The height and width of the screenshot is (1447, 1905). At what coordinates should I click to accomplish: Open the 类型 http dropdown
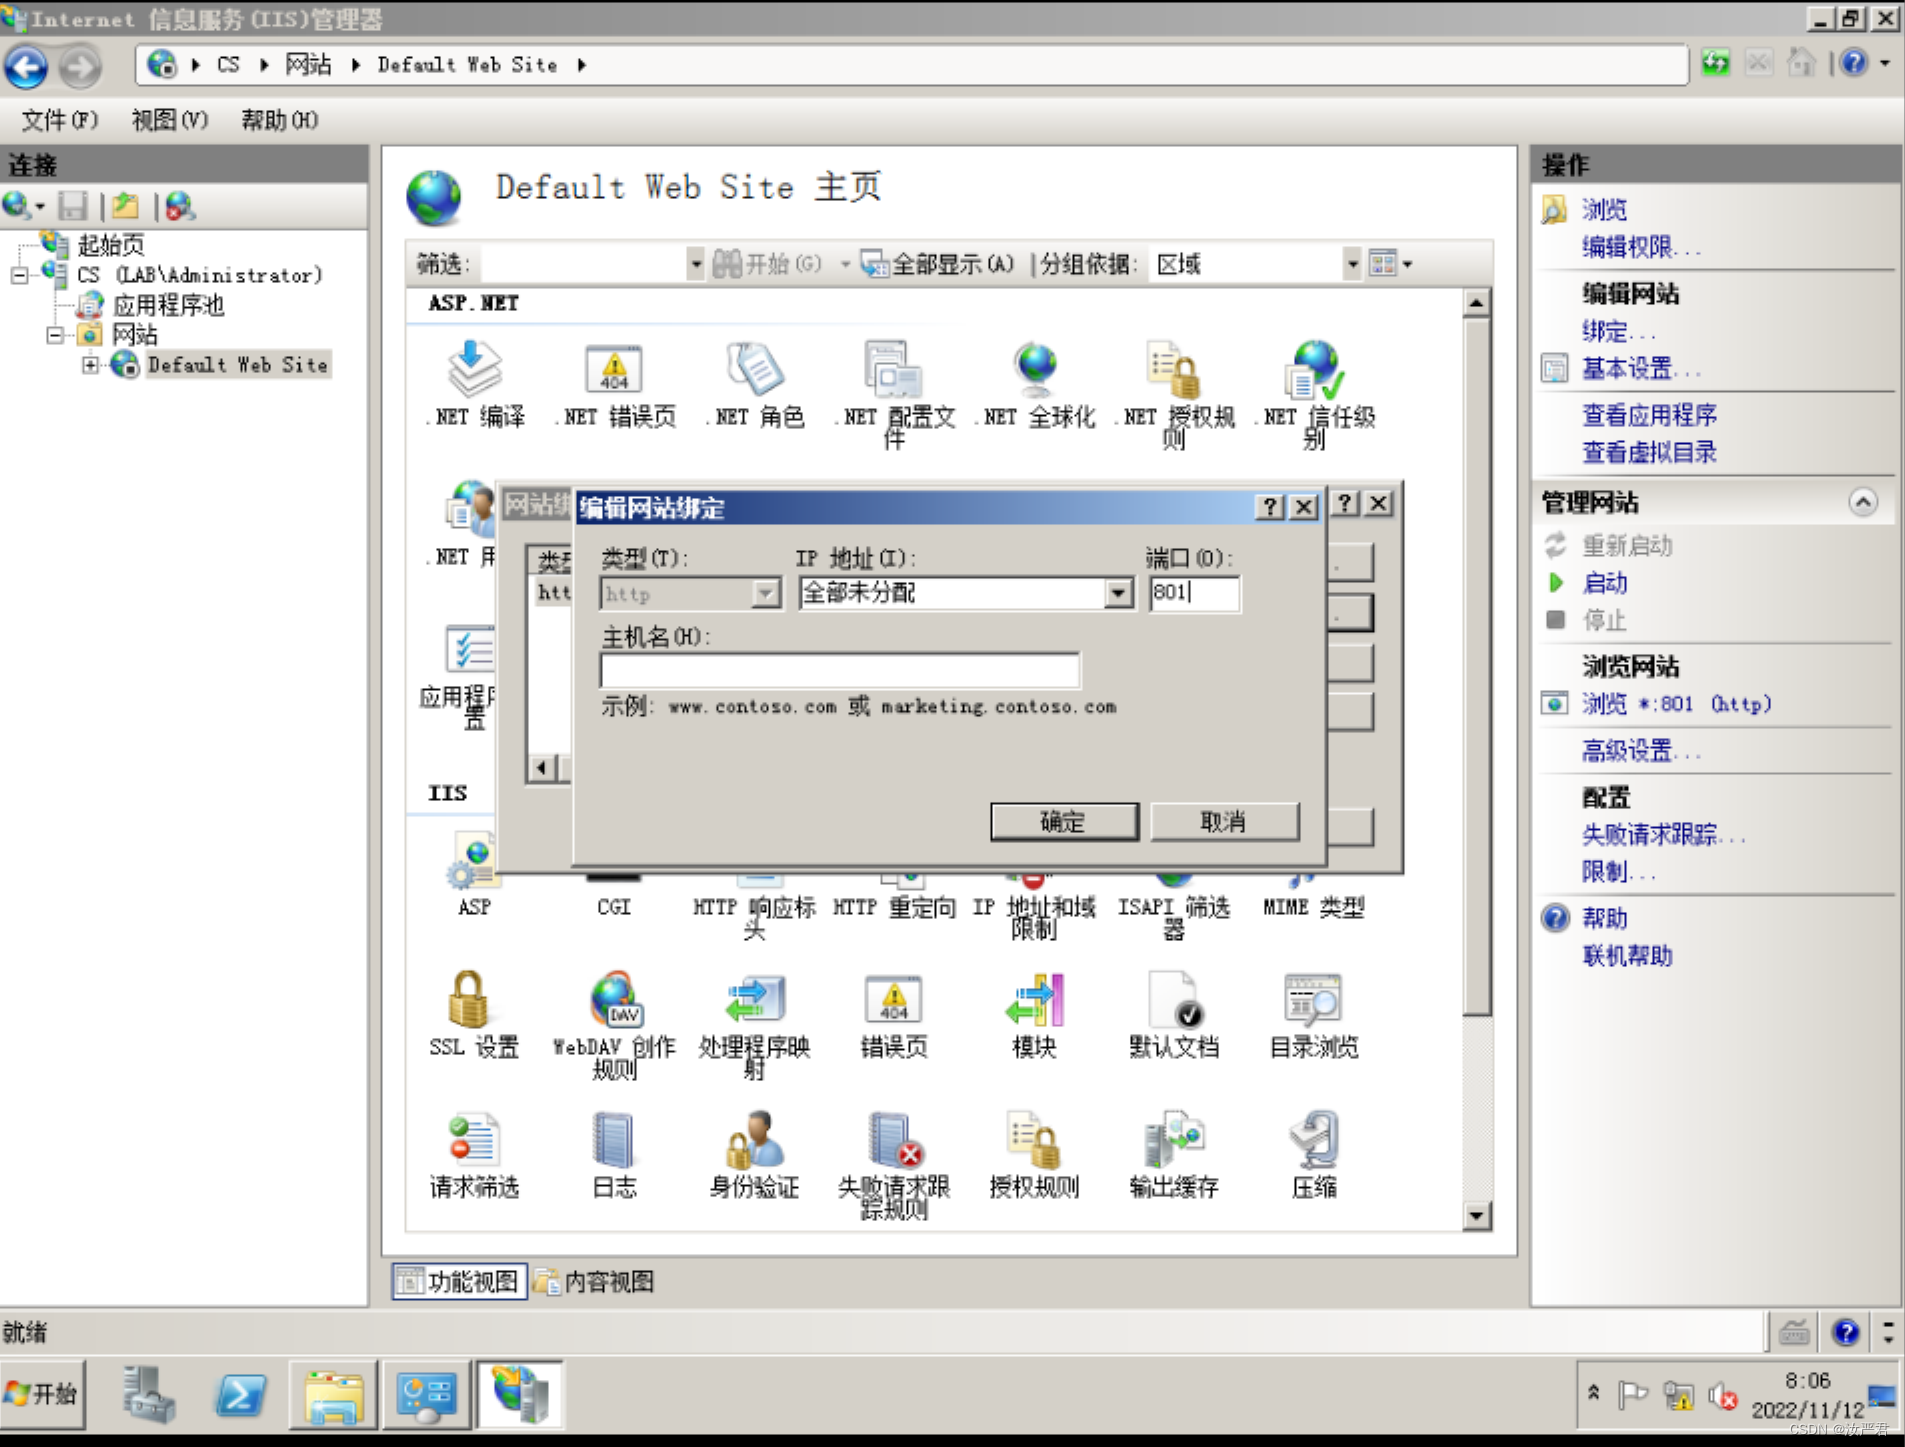pyautogui.click(x=766, y=593)
